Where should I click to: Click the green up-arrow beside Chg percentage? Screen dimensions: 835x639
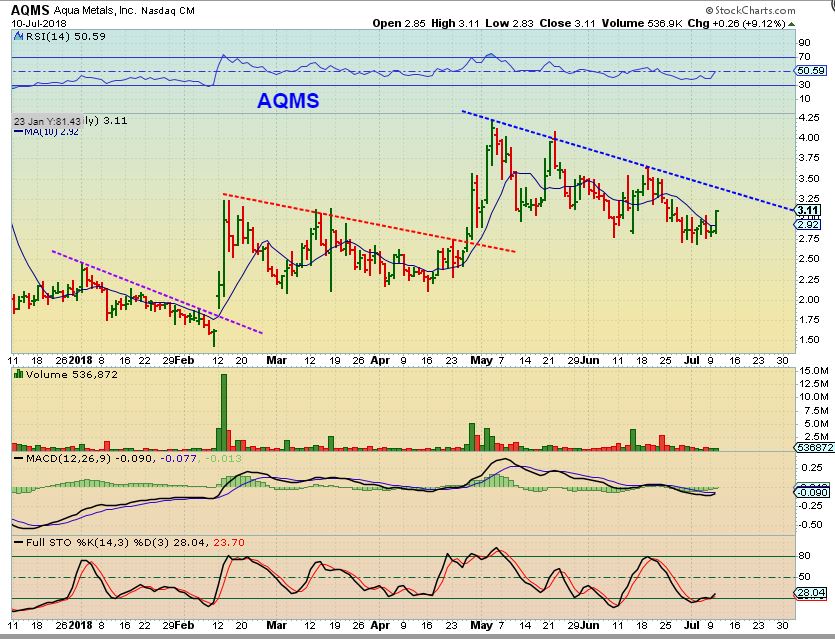point(792,24)
